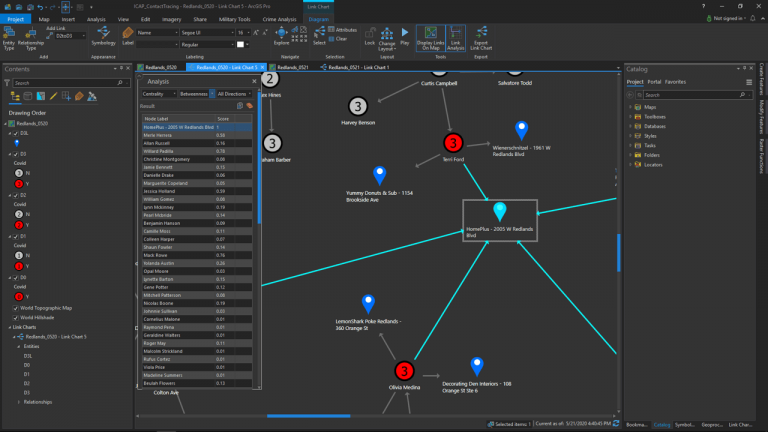Click the Export Link Chart icon
Viewport: 768px width, 432px height.
pyautogui.click(x=481, y=38)
